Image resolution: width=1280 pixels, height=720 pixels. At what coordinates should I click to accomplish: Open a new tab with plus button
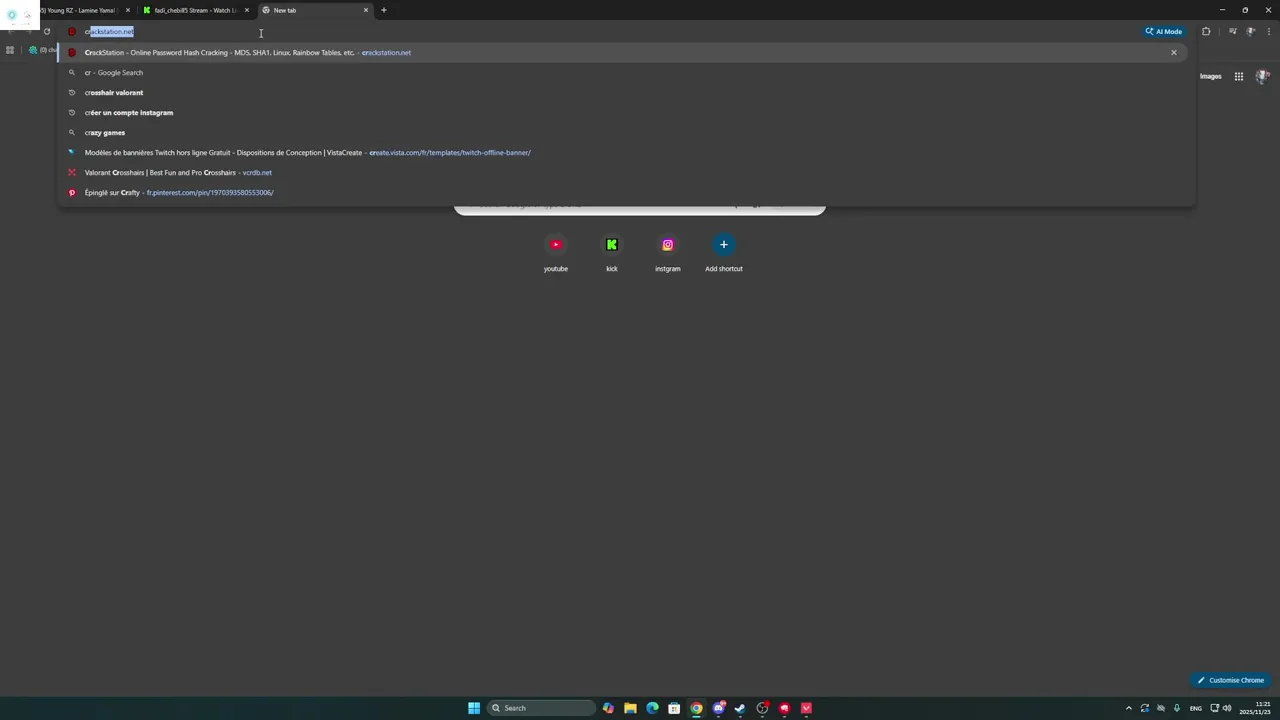383,10
